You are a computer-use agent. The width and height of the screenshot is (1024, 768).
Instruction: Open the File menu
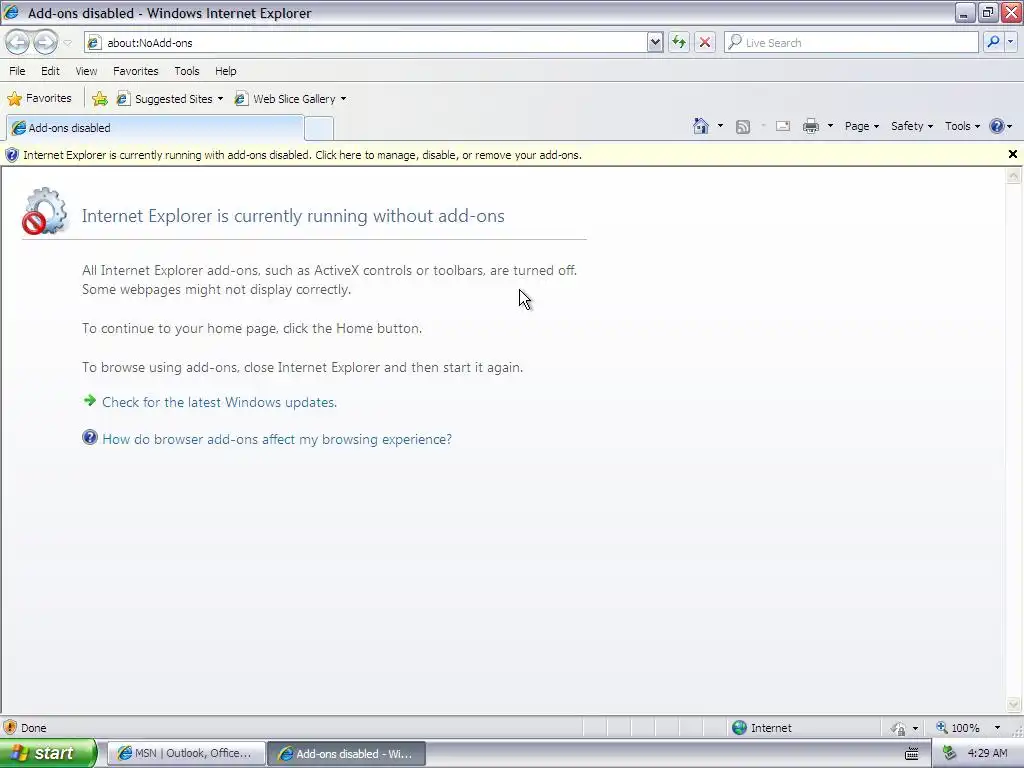click(x=17, y=71)
